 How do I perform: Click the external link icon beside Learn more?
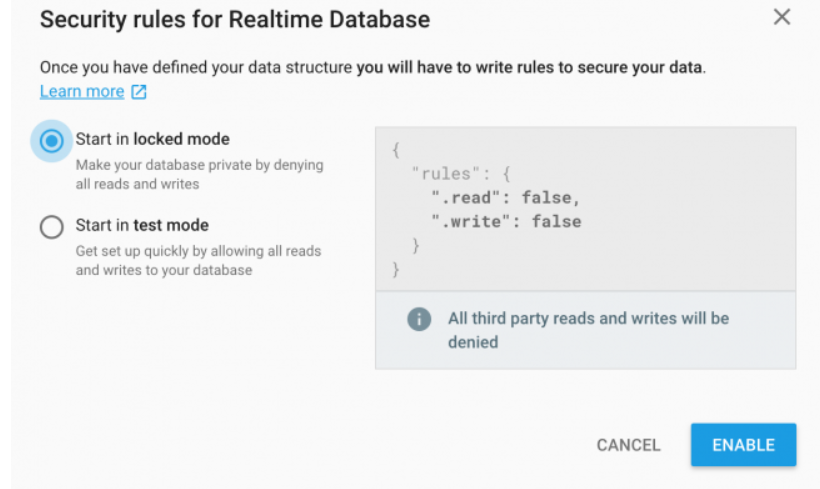(x=139, y=92)
